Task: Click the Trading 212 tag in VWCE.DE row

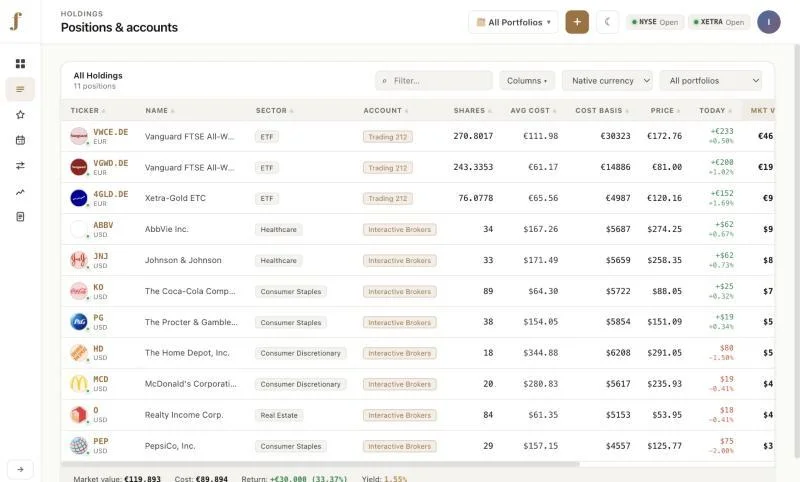Action: 388,137
